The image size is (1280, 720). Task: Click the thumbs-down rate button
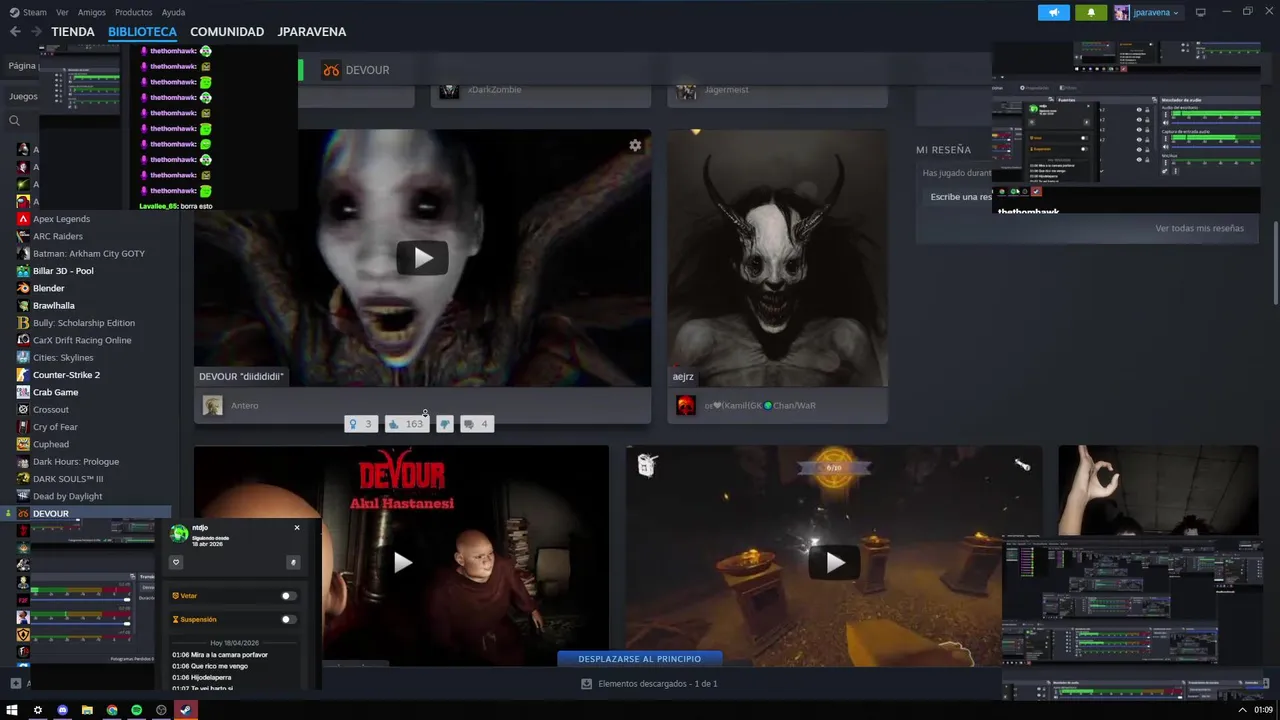(445, 424)
